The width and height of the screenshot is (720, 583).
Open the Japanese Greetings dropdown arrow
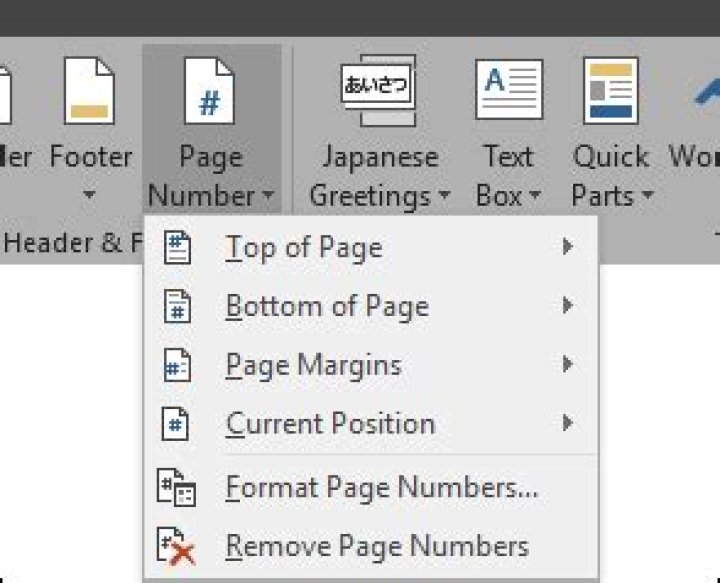(444, 195)
